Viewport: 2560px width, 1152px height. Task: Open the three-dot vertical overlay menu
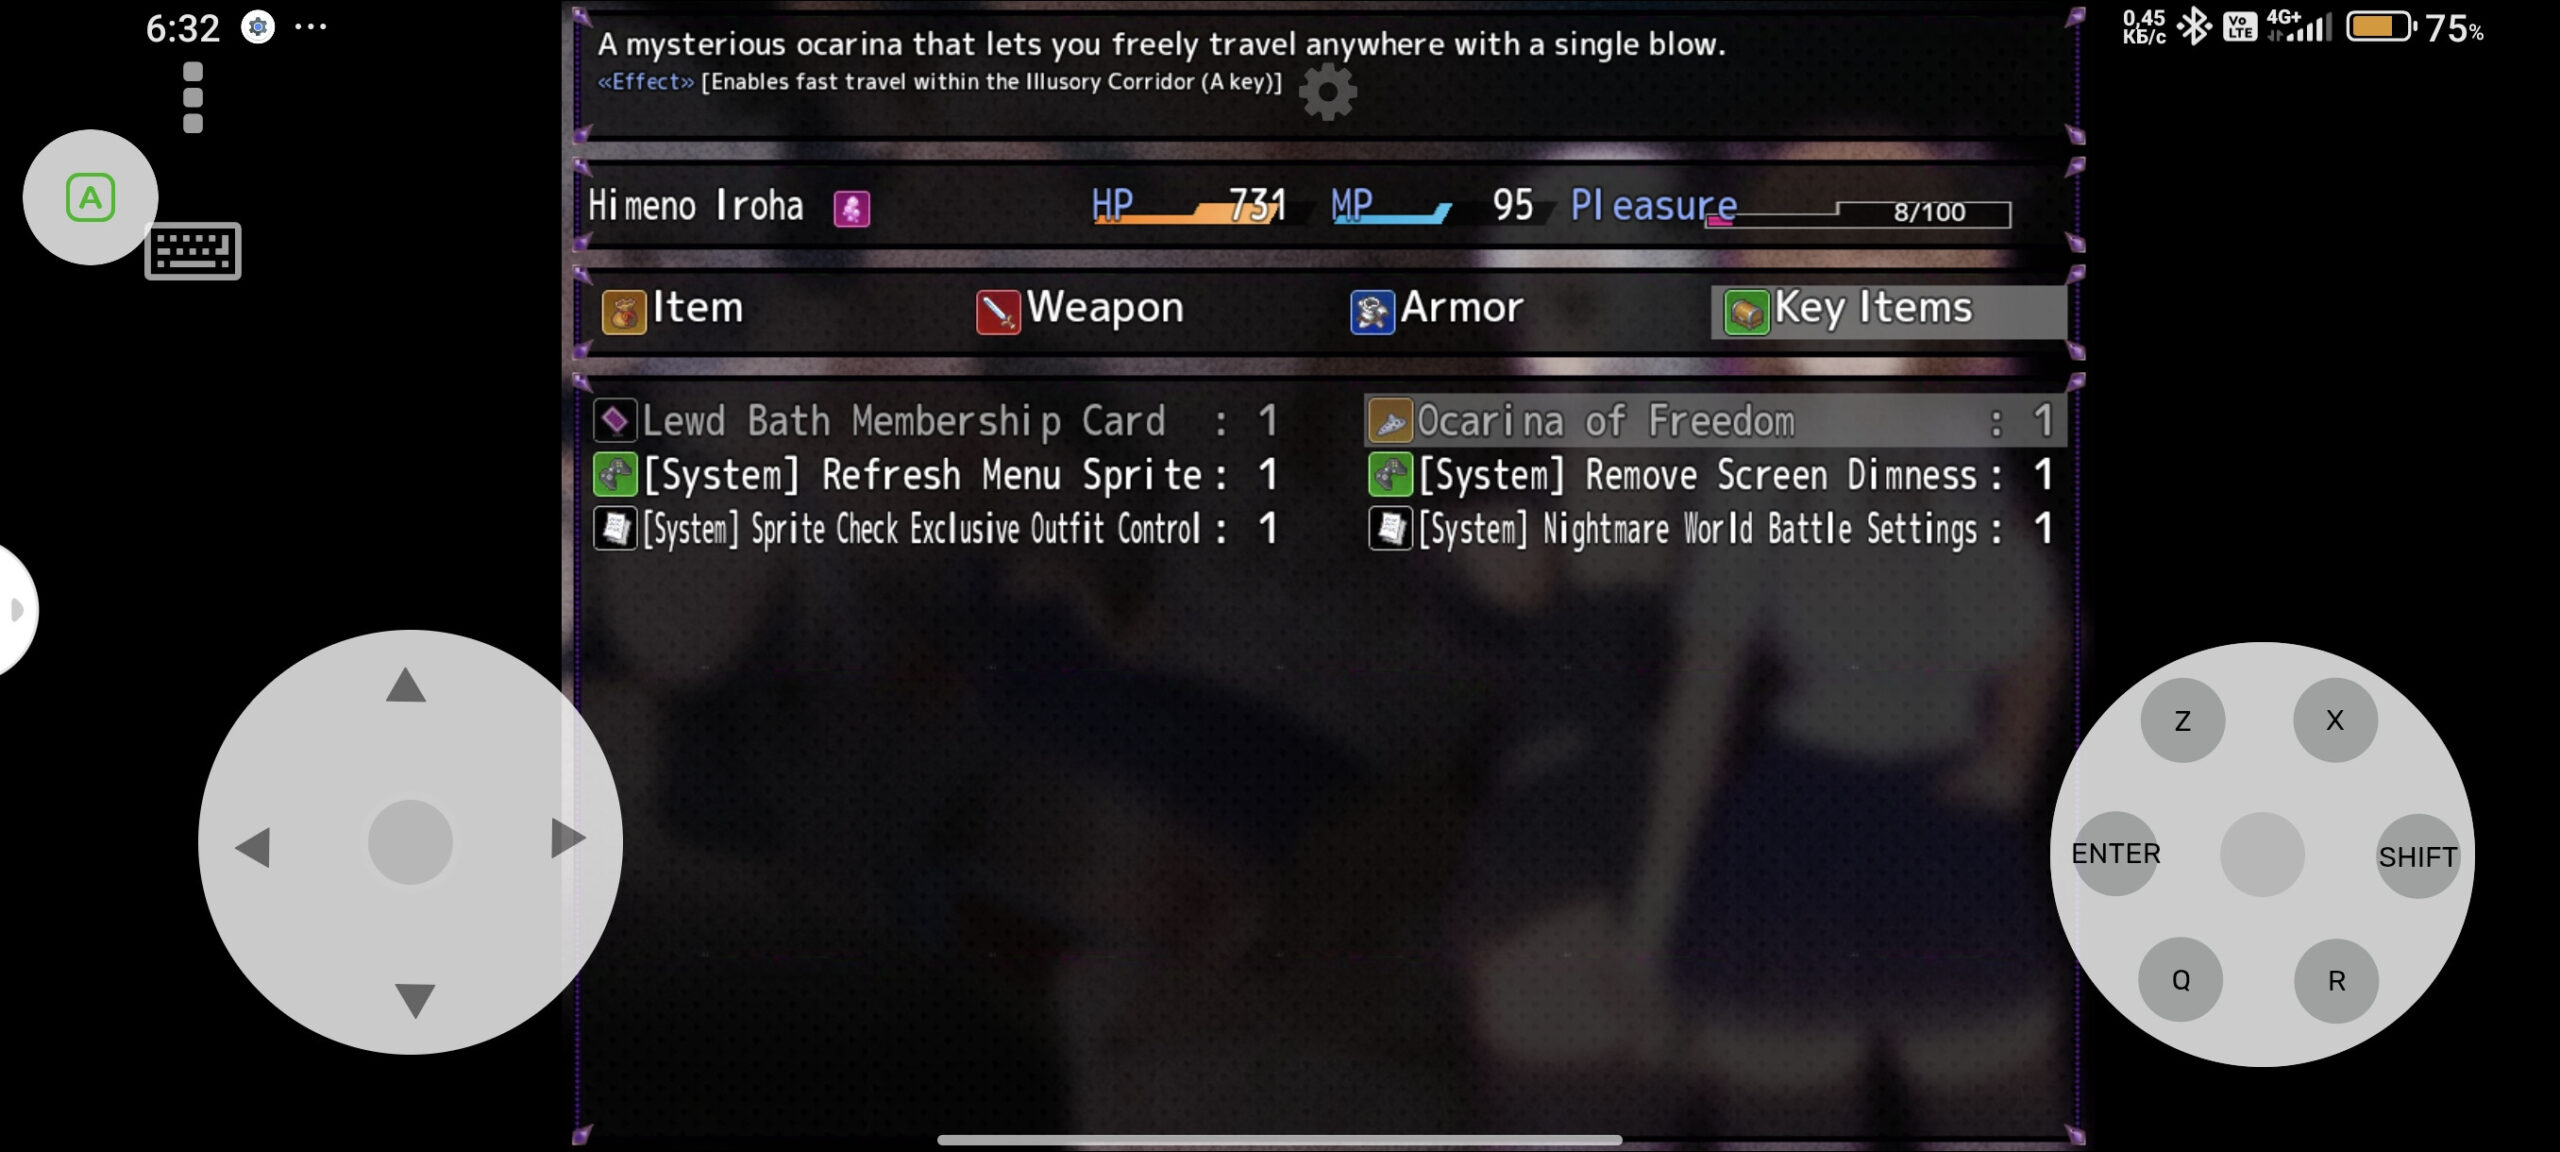click(x=193, y=98)
